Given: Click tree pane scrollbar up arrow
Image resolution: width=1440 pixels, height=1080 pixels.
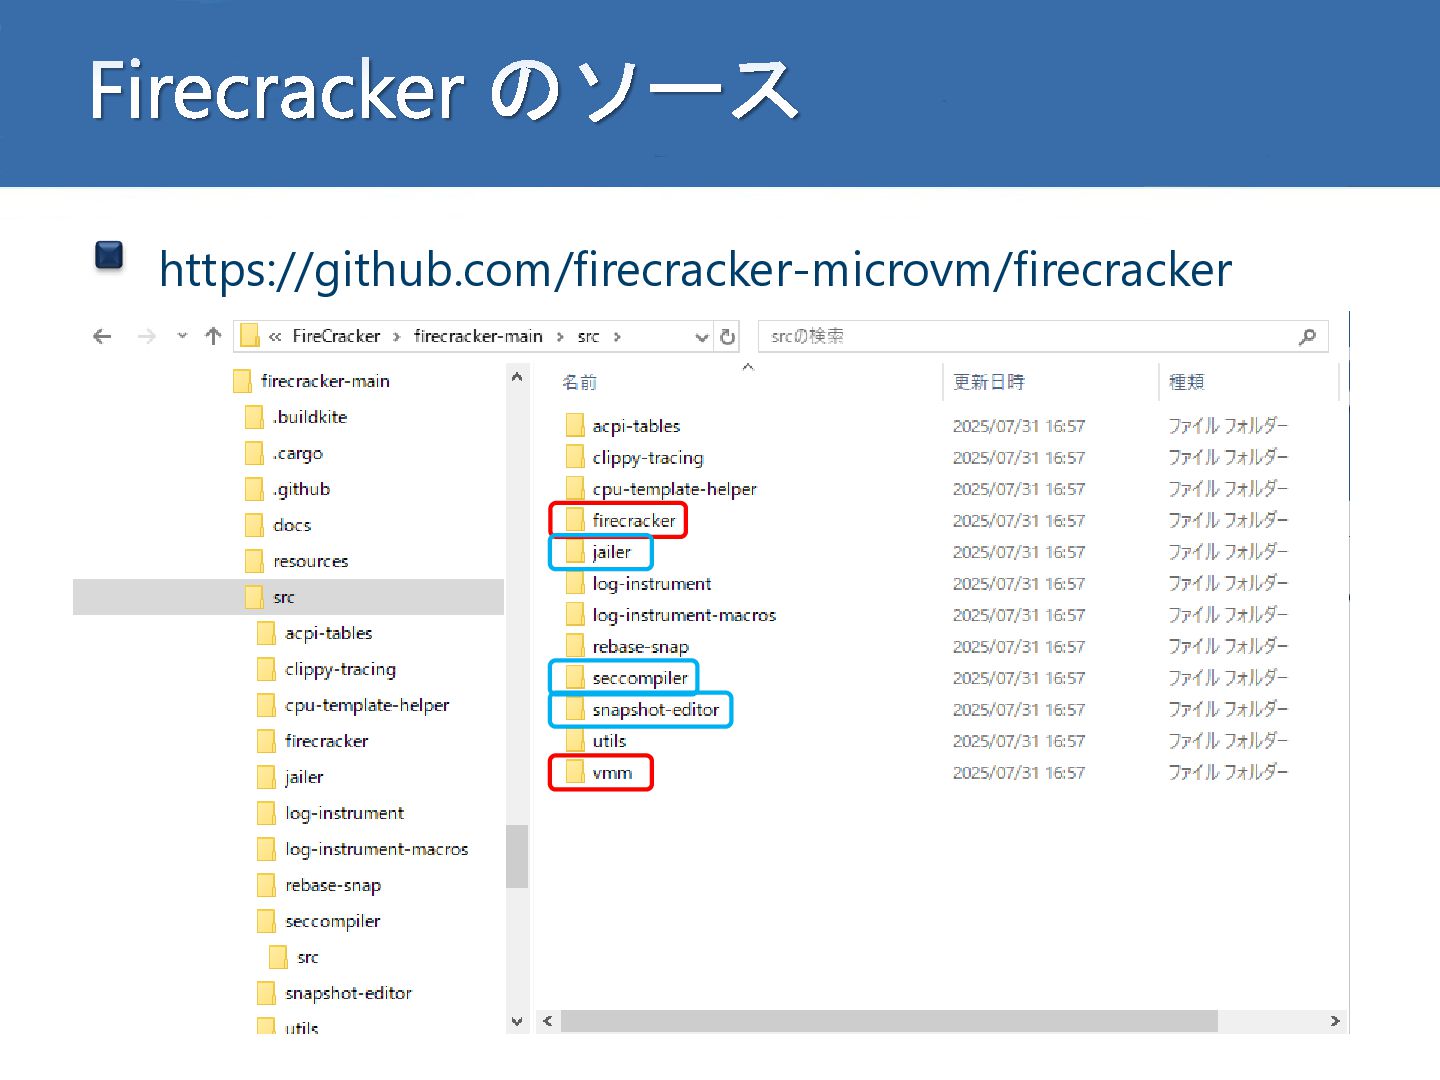Looking at the screenshot, I should (x=517, y=377).
